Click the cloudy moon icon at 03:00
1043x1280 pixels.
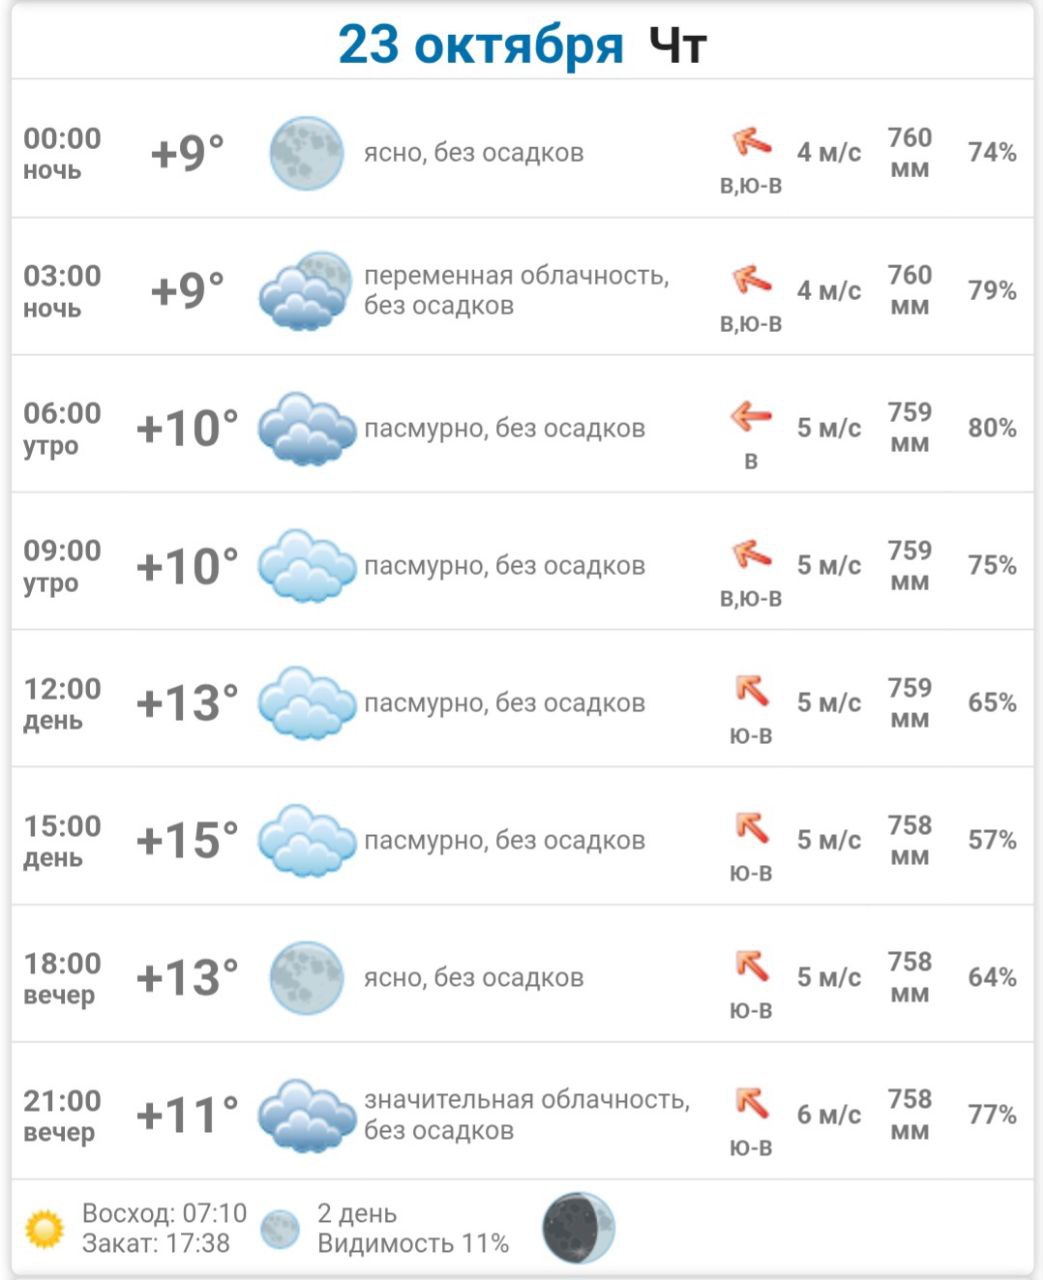pos(306,291)
